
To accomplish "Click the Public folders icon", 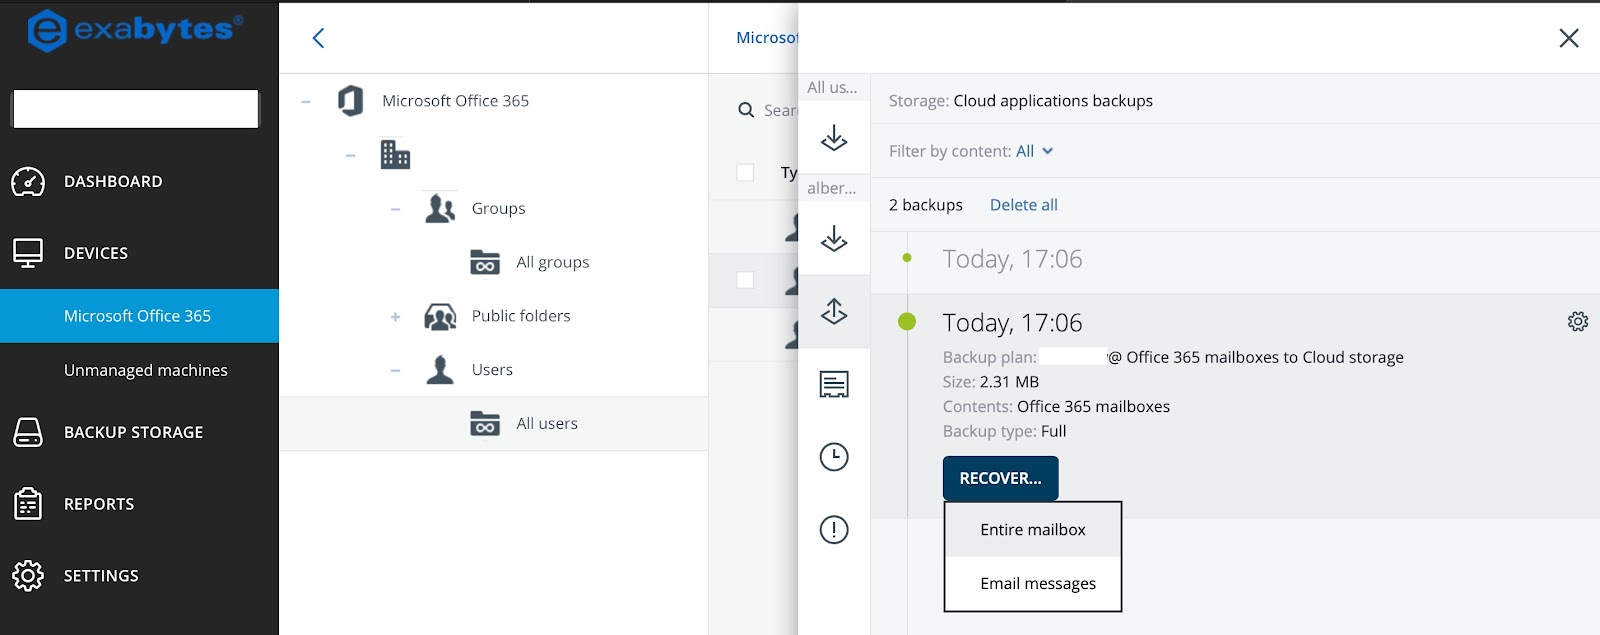I will tap(440, 316).
